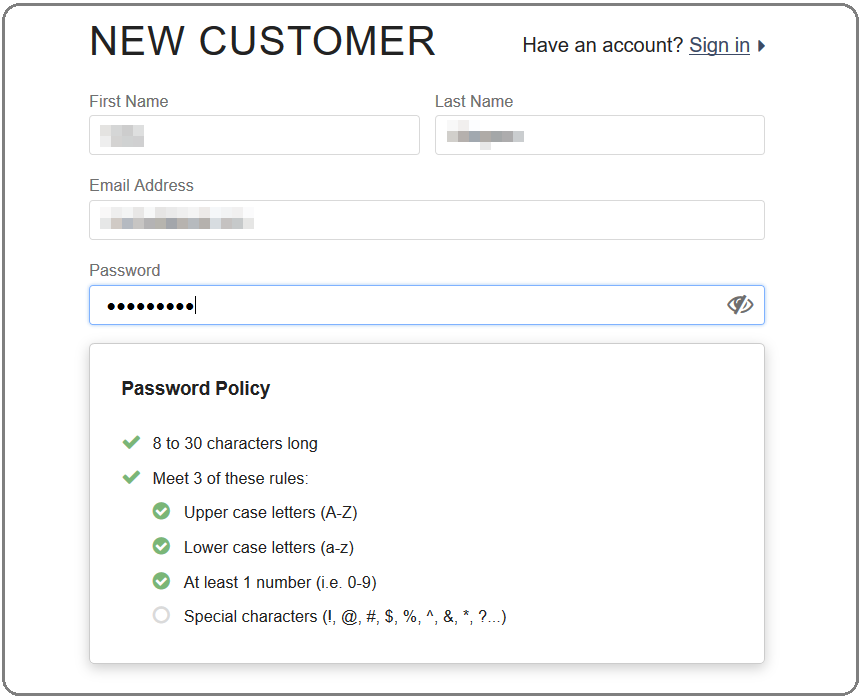Click the NEW CUSTOMER heading
Image resolution: width=862 pixels, height=698 pixels.
point(263,41)
